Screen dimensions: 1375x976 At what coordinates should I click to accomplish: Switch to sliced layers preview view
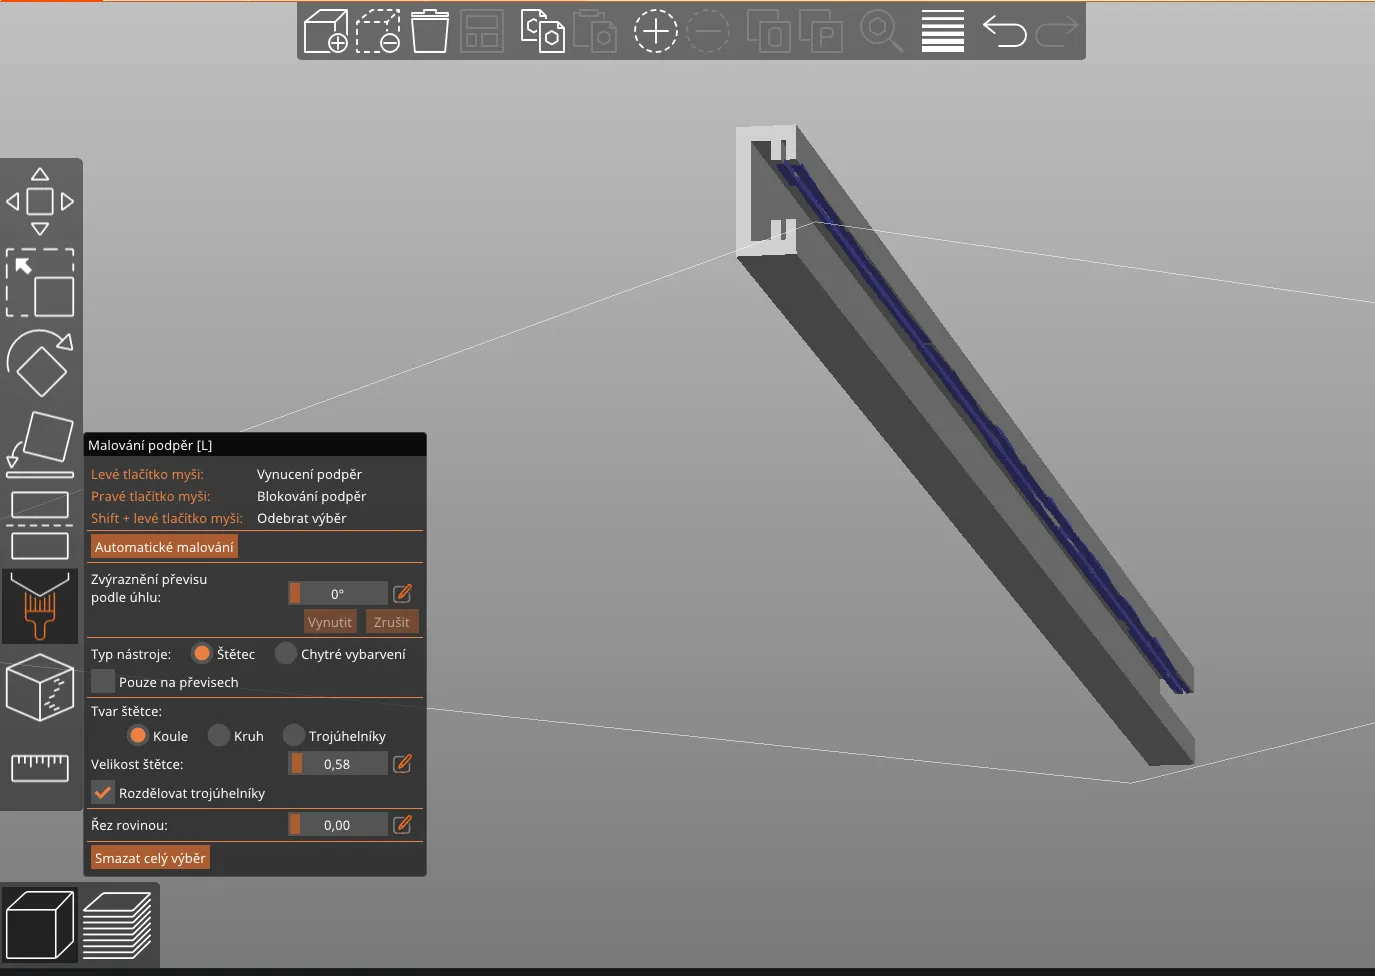point(117,925)
